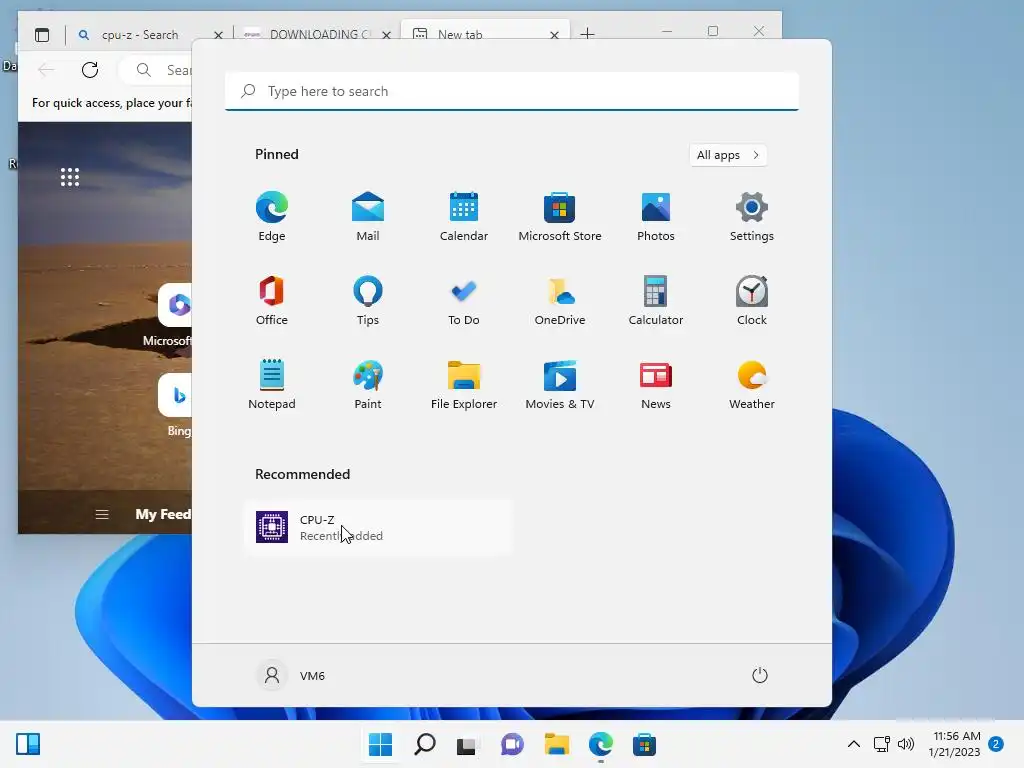Select My Feed on Edge new tab

pos(163,514)
